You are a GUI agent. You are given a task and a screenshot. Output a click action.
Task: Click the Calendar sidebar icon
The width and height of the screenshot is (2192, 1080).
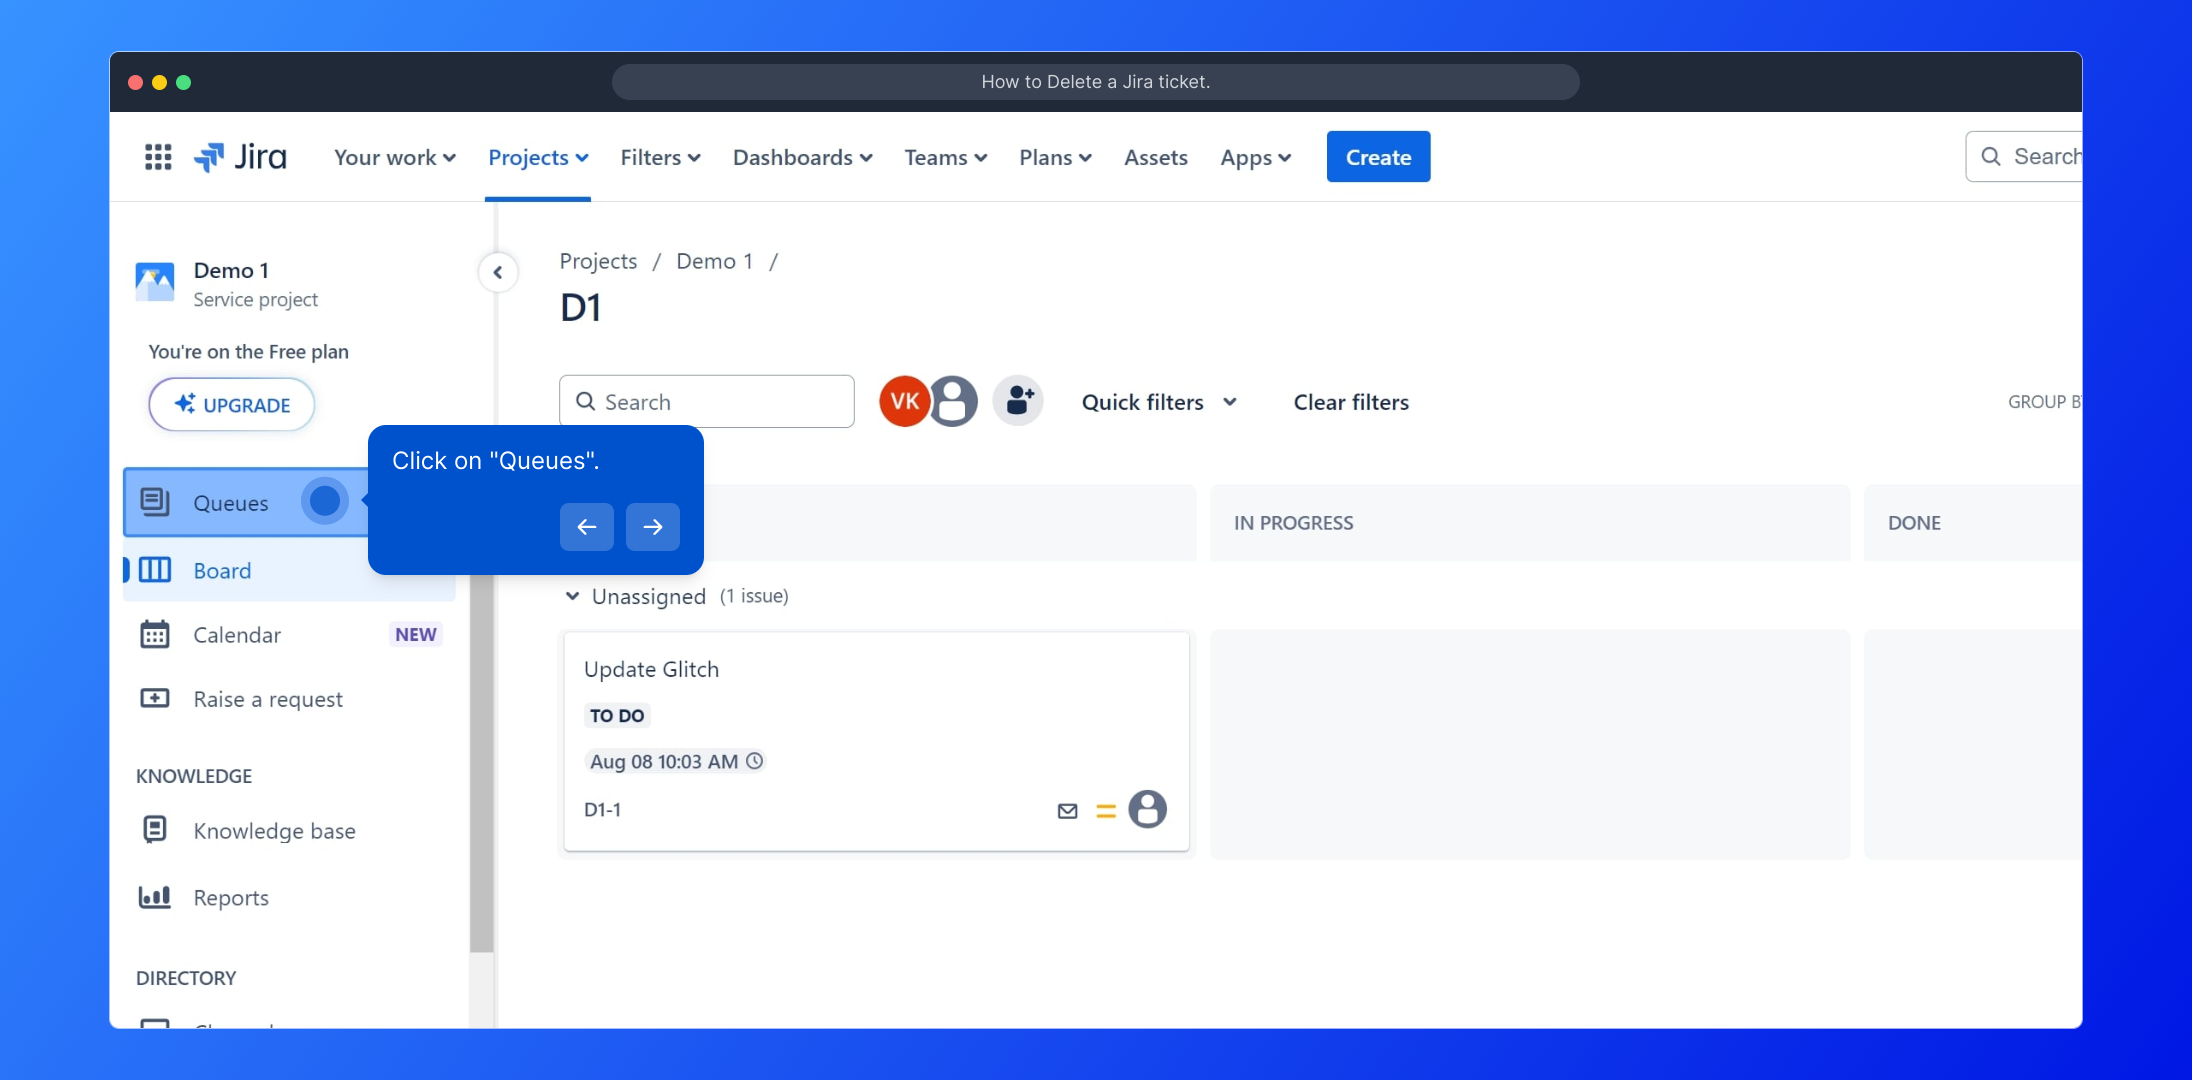(x=155, y=635)
